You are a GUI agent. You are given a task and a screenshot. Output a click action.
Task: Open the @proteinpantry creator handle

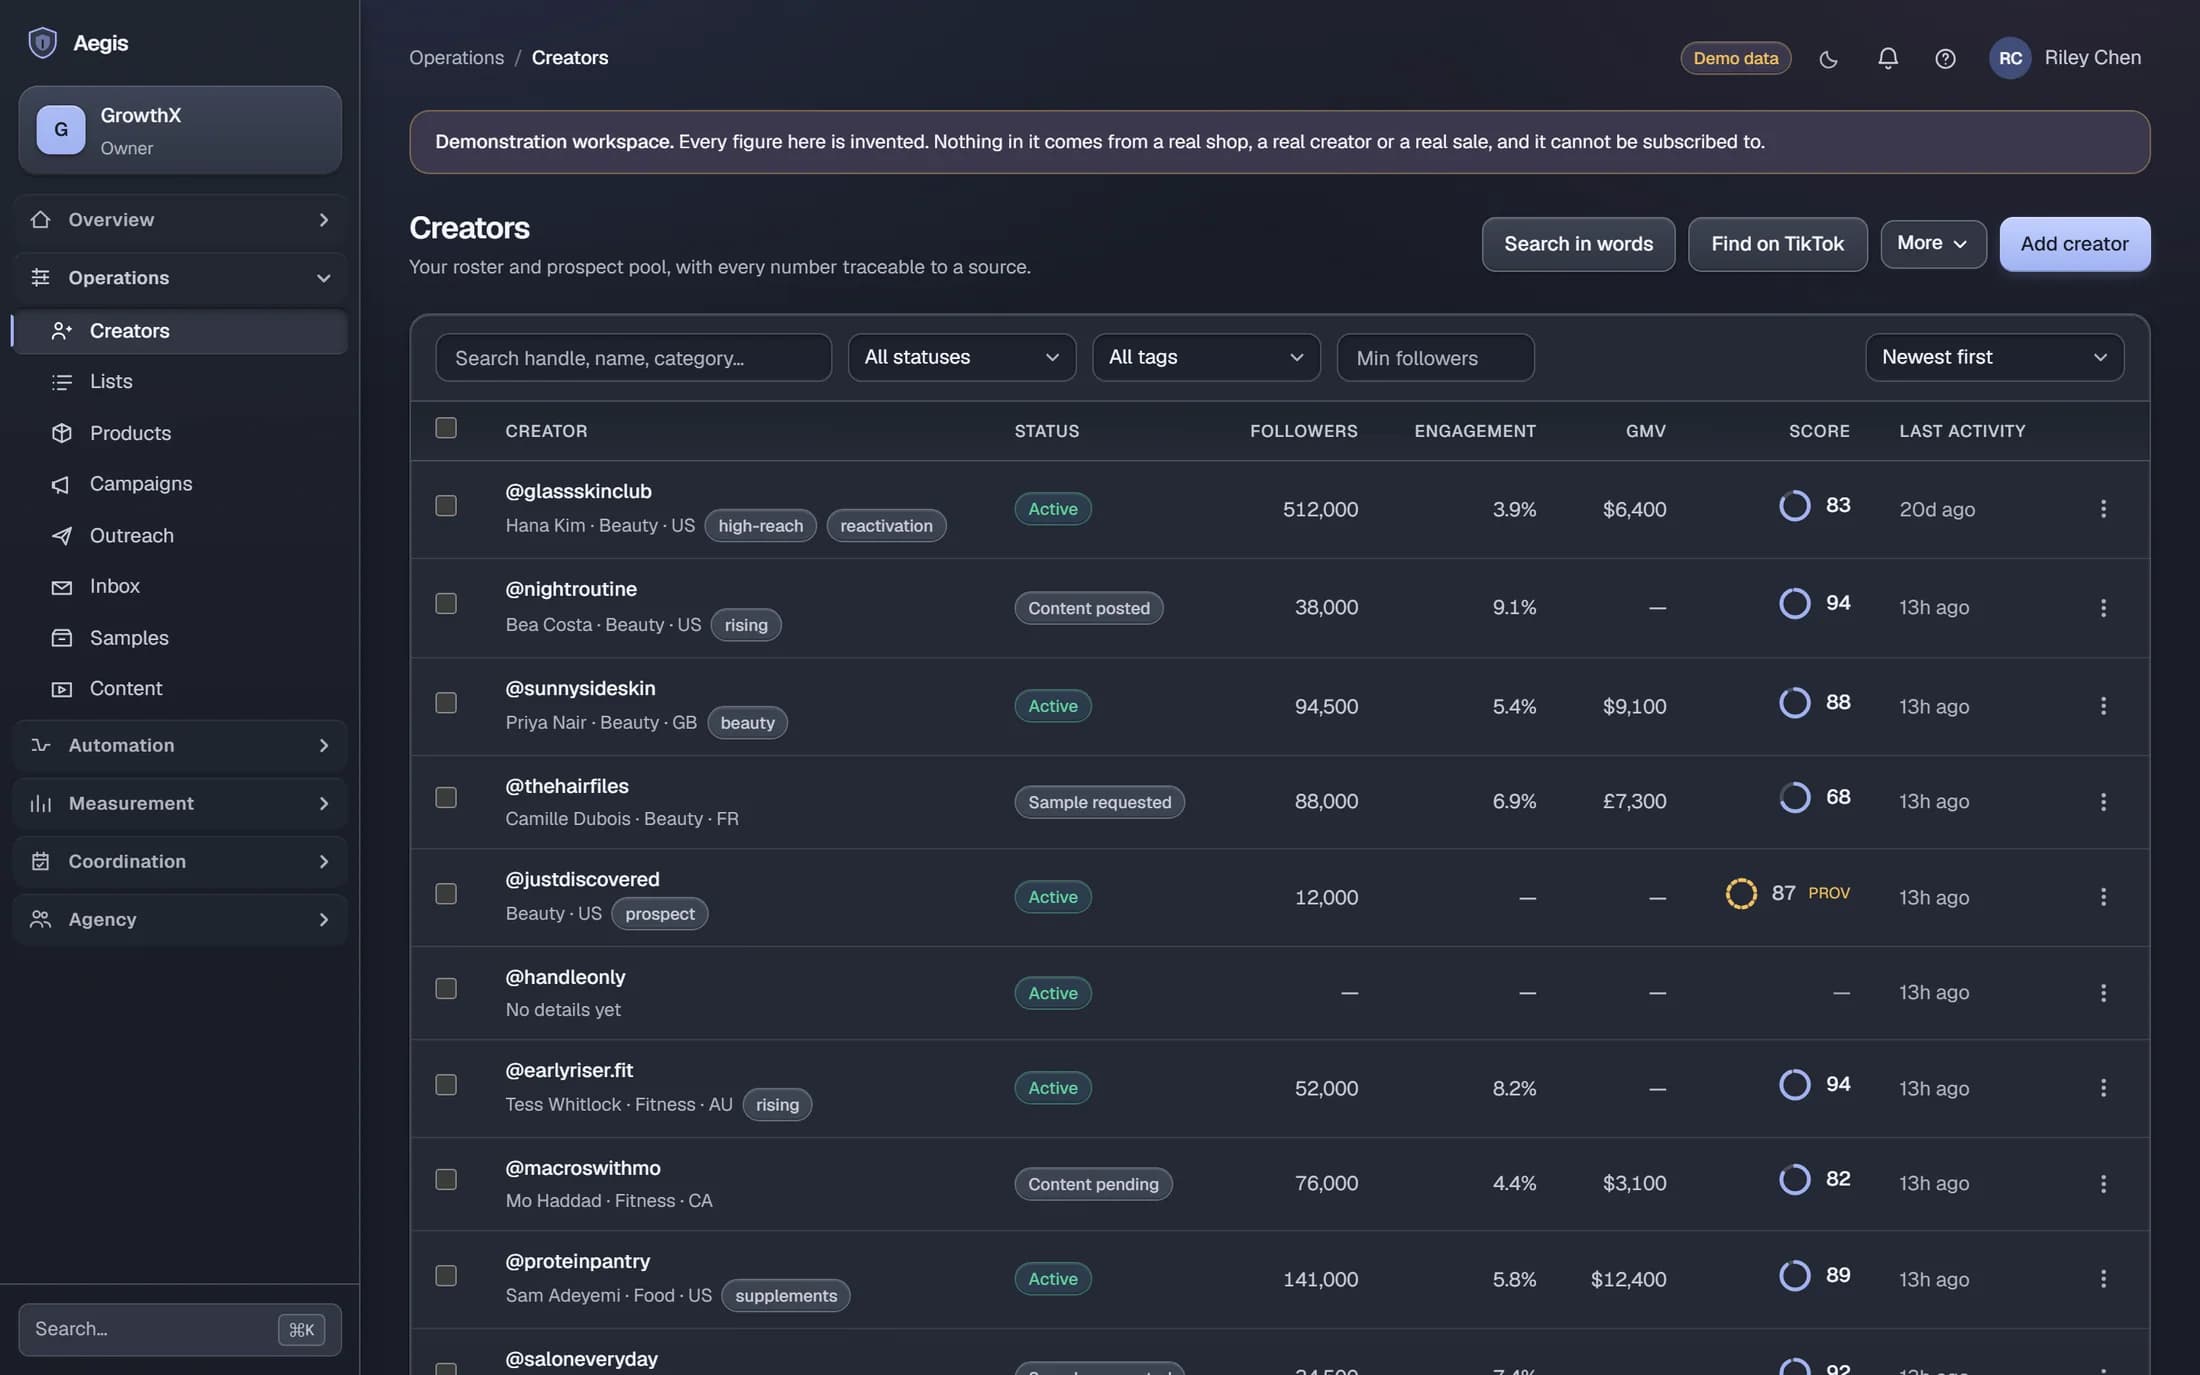[x=577, y=1262]
